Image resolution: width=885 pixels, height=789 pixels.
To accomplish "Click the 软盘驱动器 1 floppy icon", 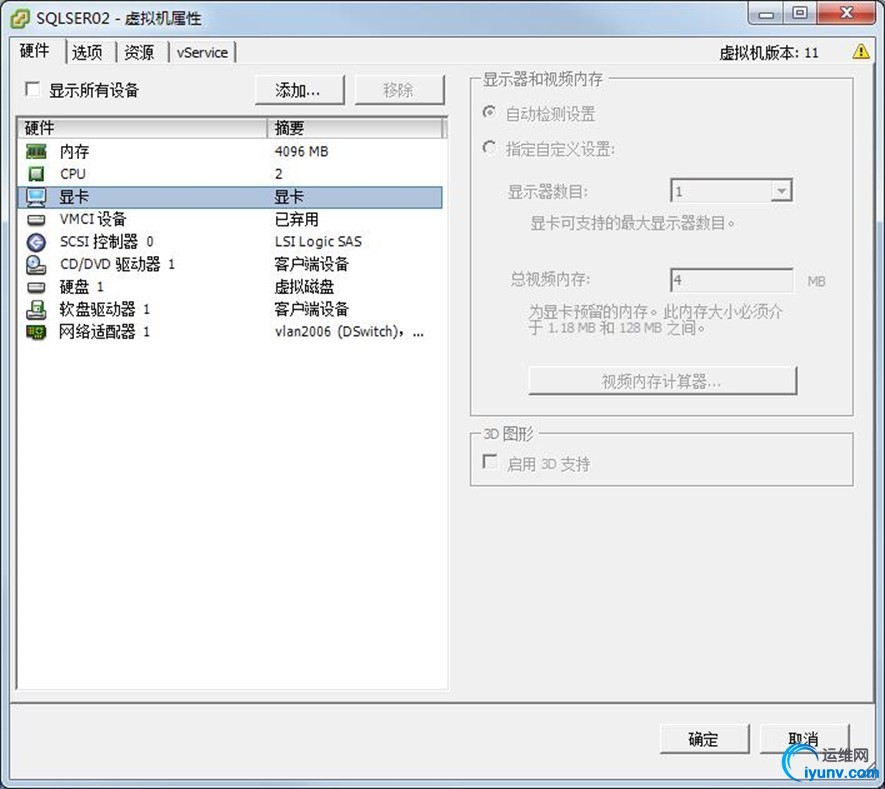I will pos(36,309).
